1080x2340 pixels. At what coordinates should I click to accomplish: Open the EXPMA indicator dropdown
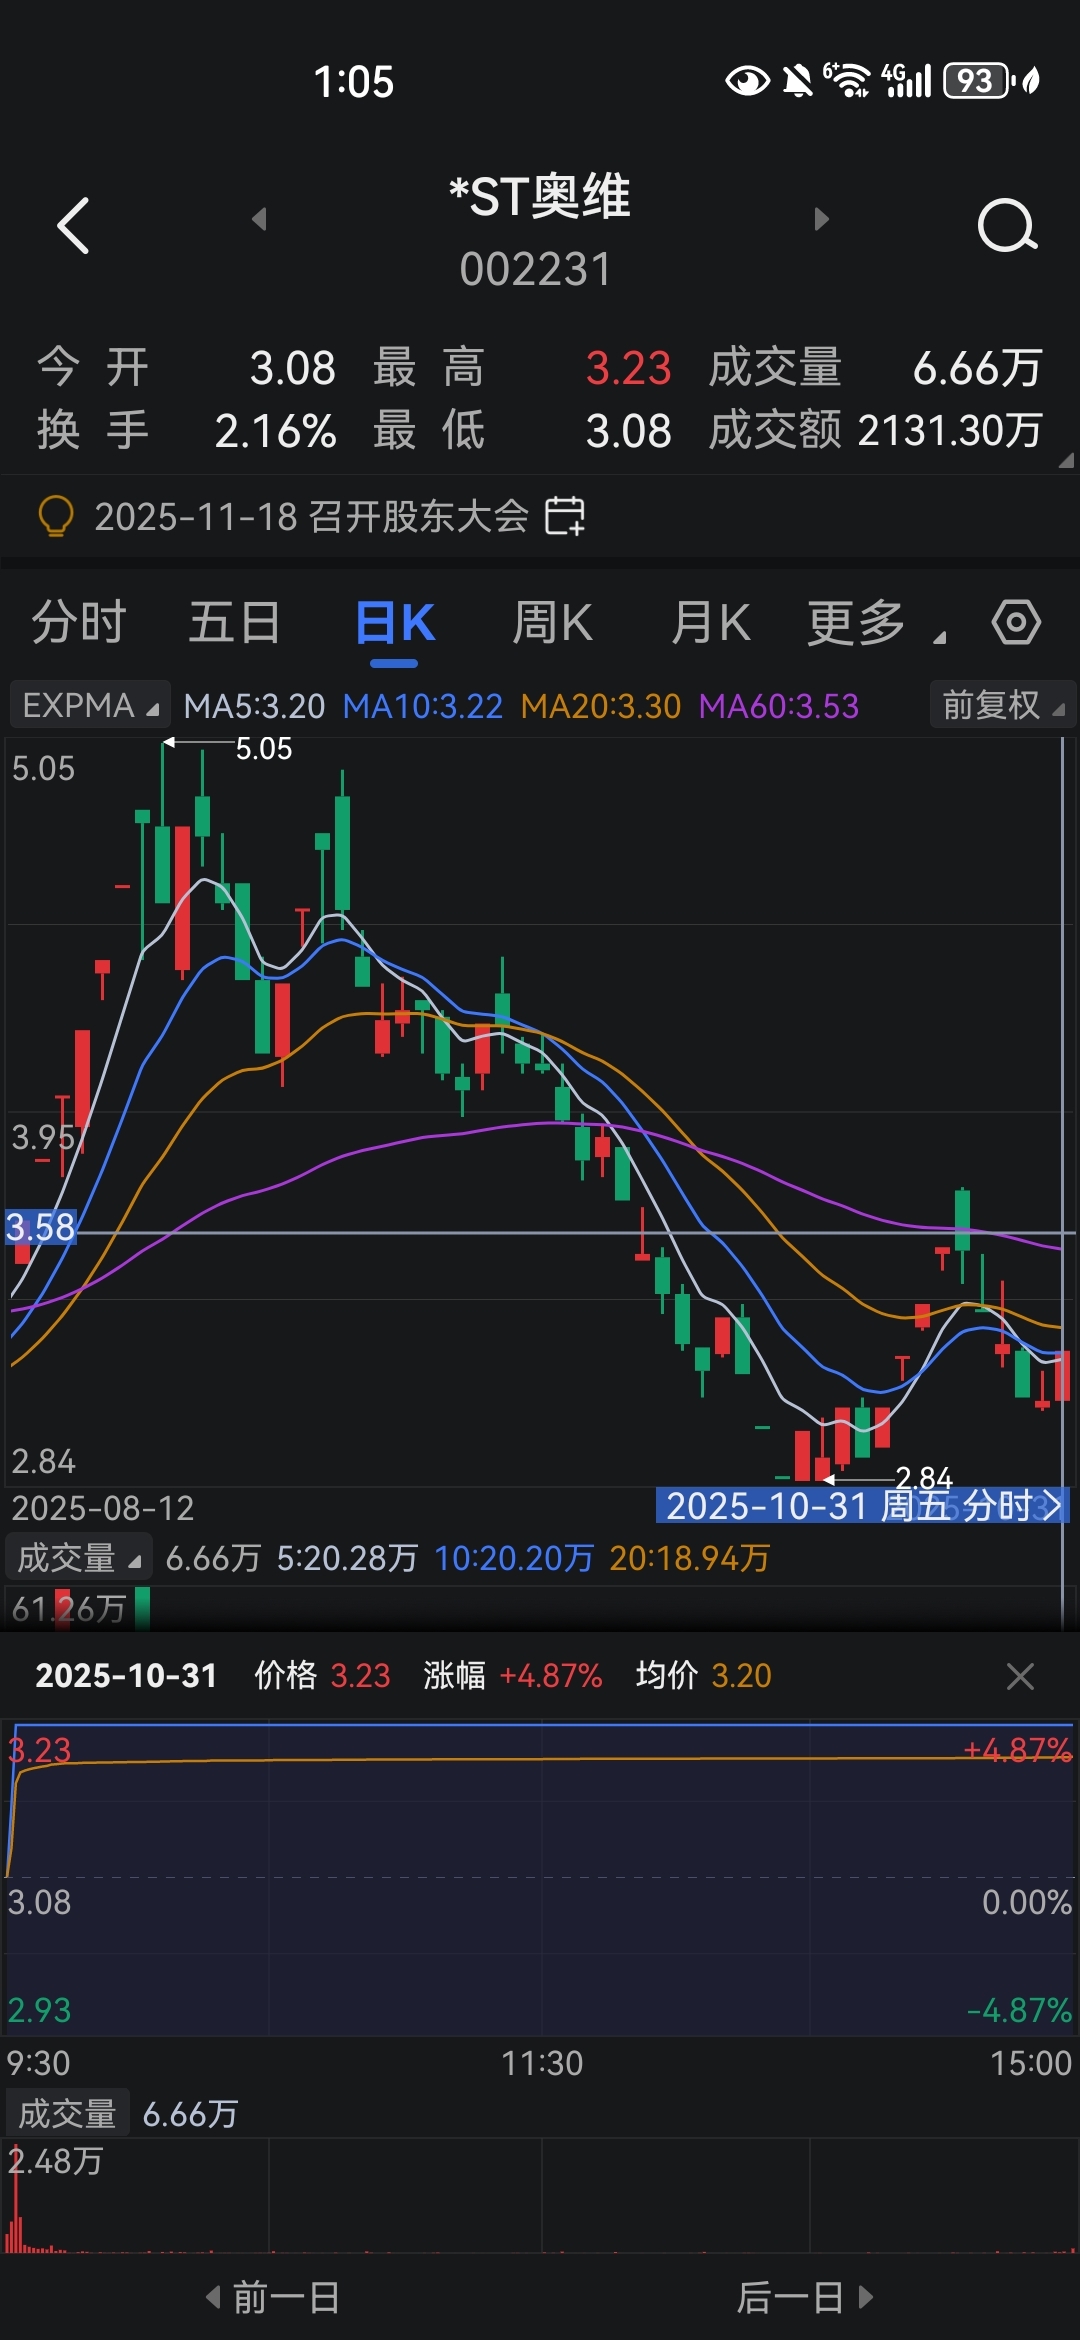pyautogui.click(x=90, y=705)
